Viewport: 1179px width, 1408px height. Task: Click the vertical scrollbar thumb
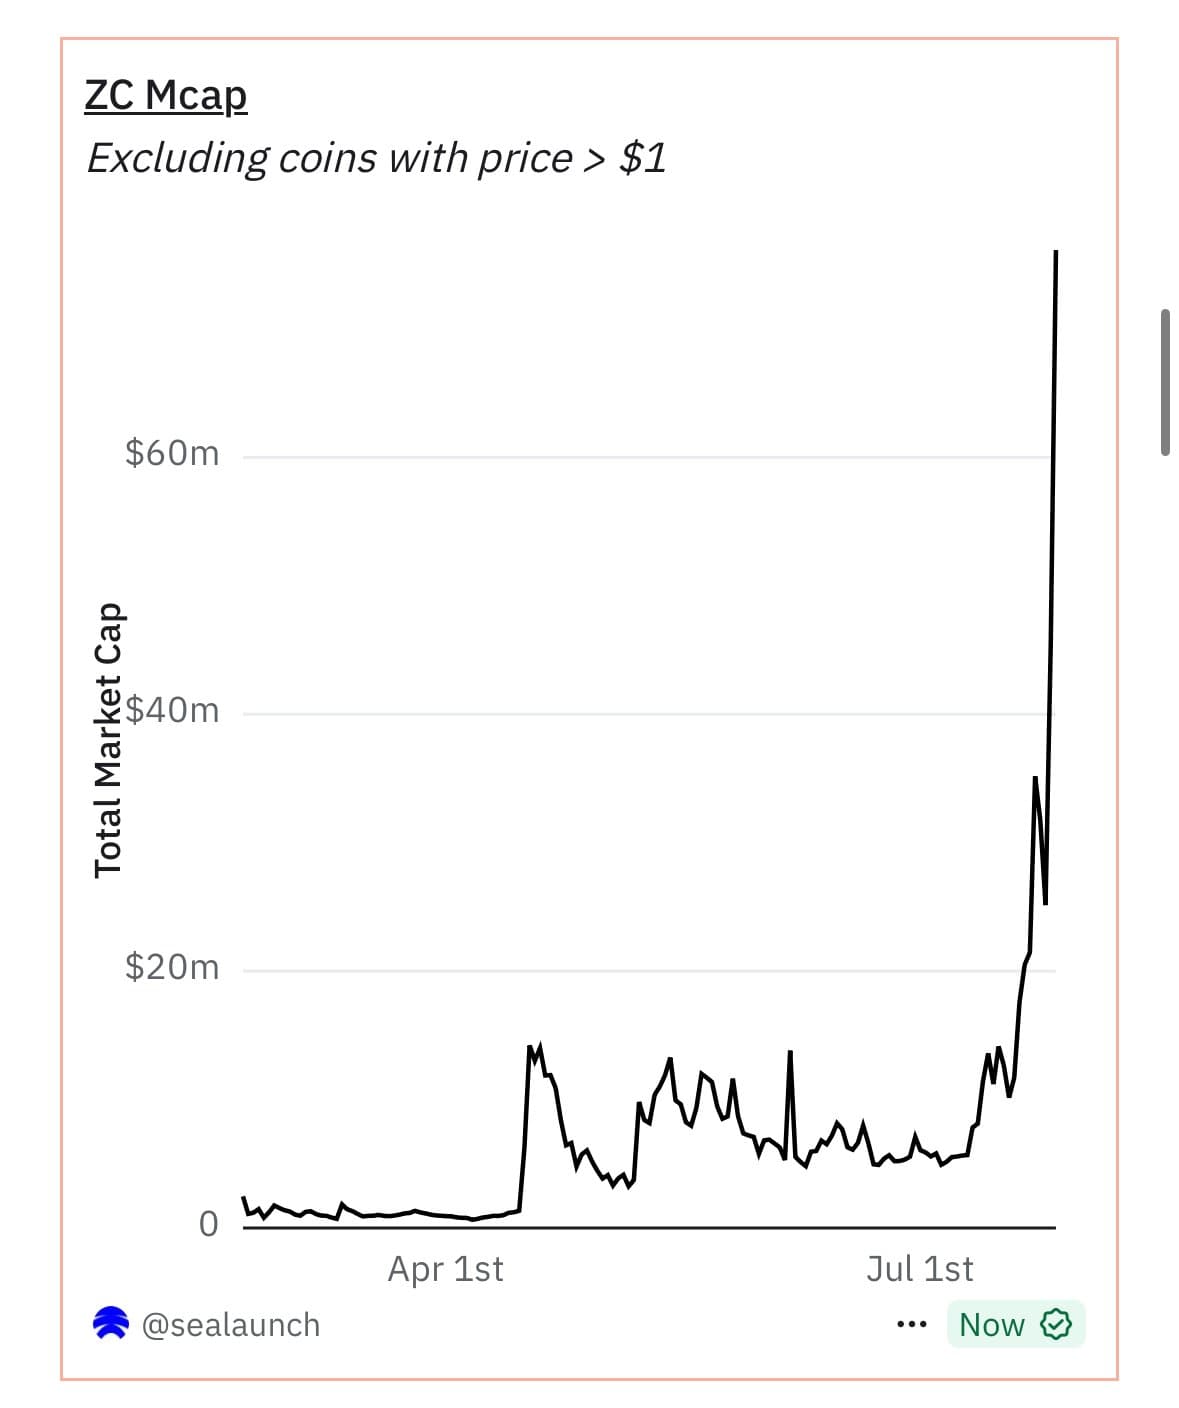tap(1165, 382)
